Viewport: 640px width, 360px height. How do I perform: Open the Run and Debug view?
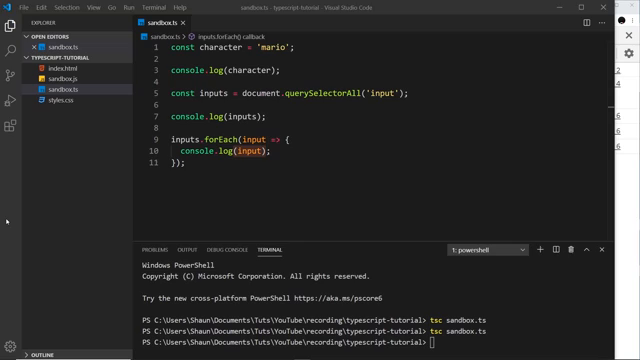coord(10,100)
